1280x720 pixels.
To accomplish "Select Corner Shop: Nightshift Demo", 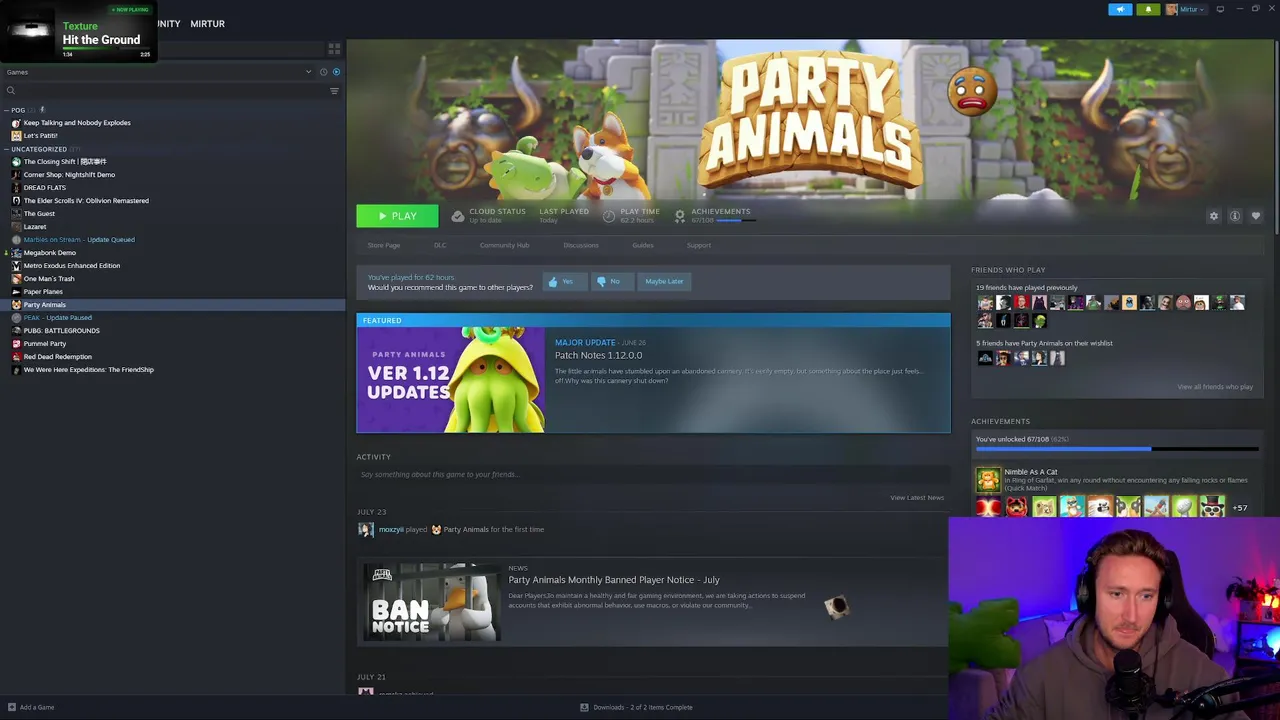I will [69, 175].
